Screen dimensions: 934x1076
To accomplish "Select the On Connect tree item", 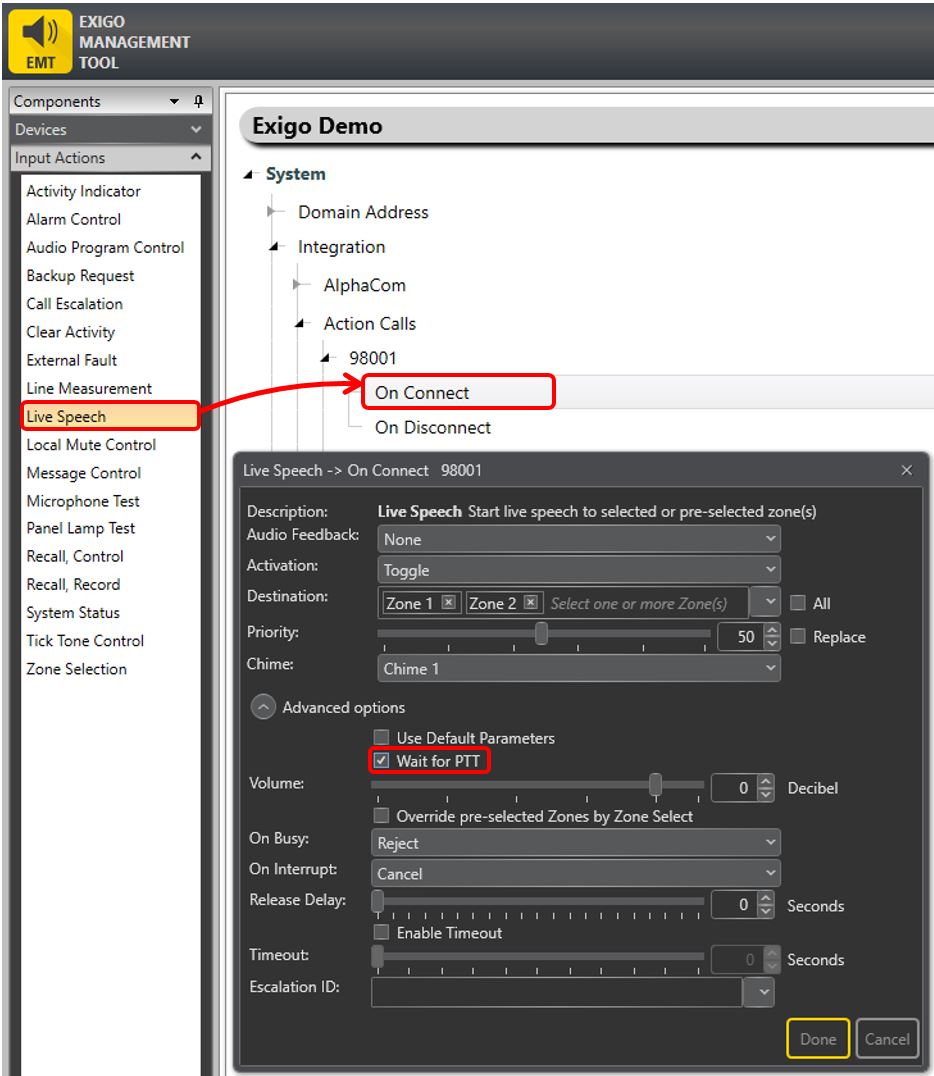I will point(422,393).
